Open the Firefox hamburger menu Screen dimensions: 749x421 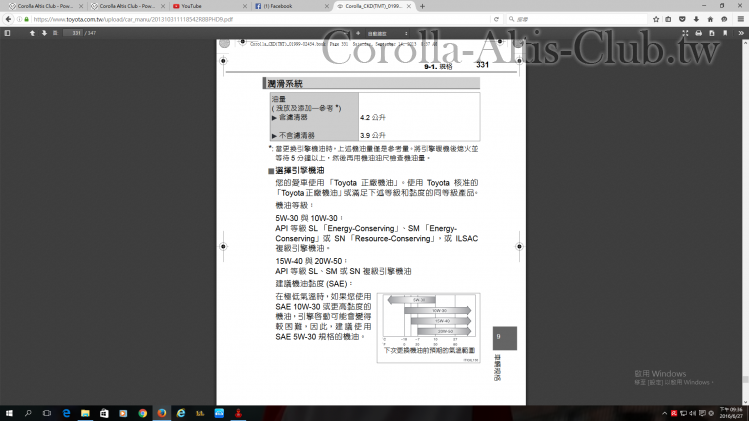point(740,19)
